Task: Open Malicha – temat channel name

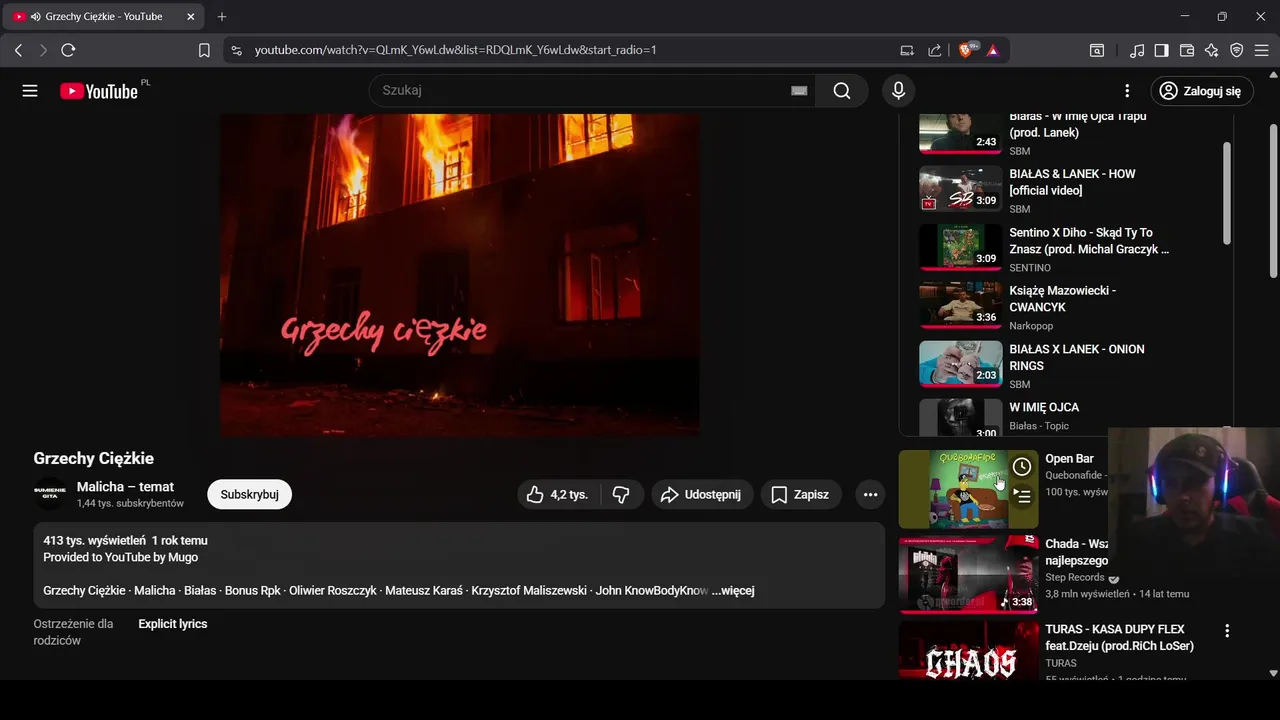Action: pos(125,487)
